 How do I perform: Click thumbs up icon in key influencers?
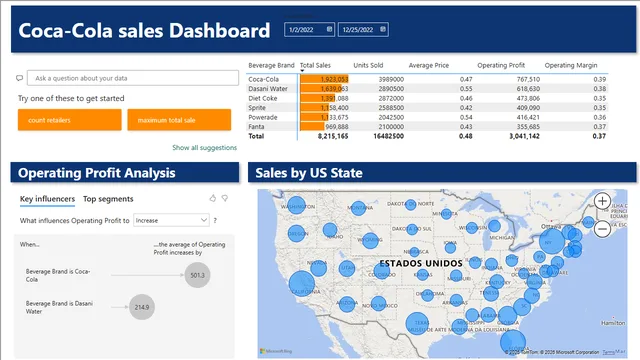(x=213, y=198)
